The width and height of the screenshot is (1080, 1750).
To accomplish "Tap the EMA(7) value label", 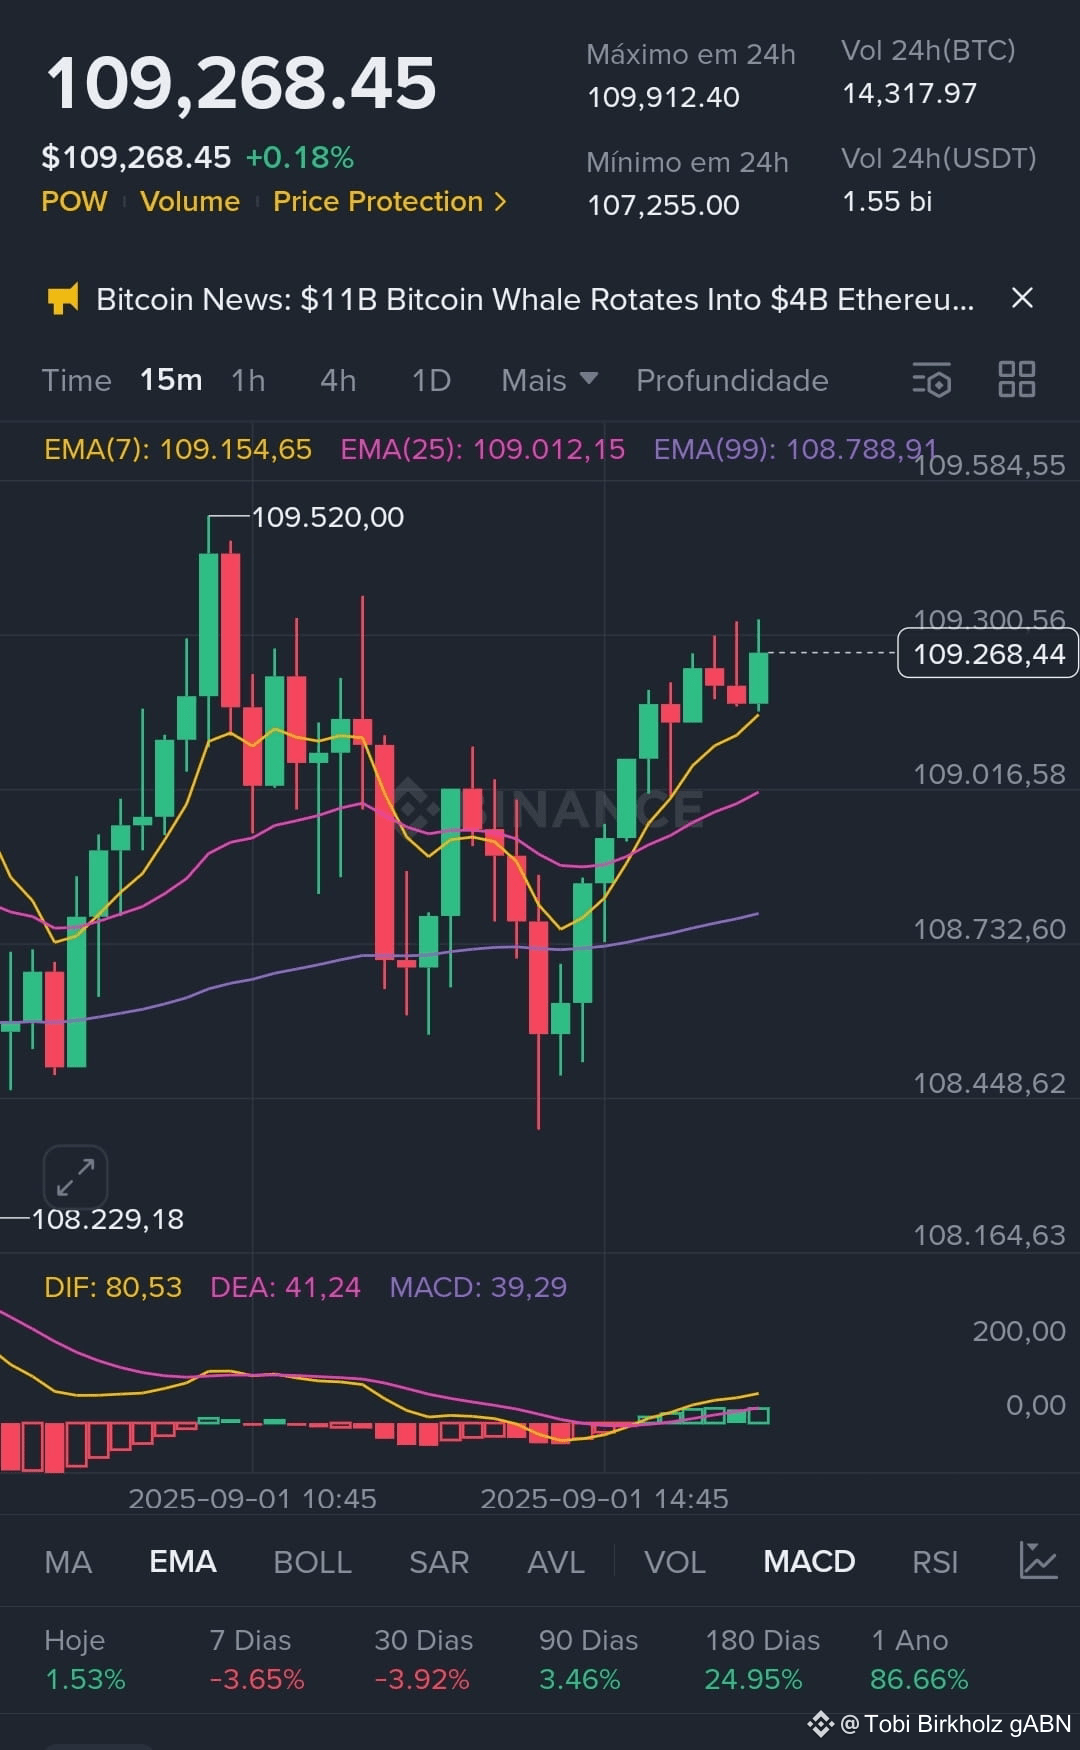I will tap(178, 449).
